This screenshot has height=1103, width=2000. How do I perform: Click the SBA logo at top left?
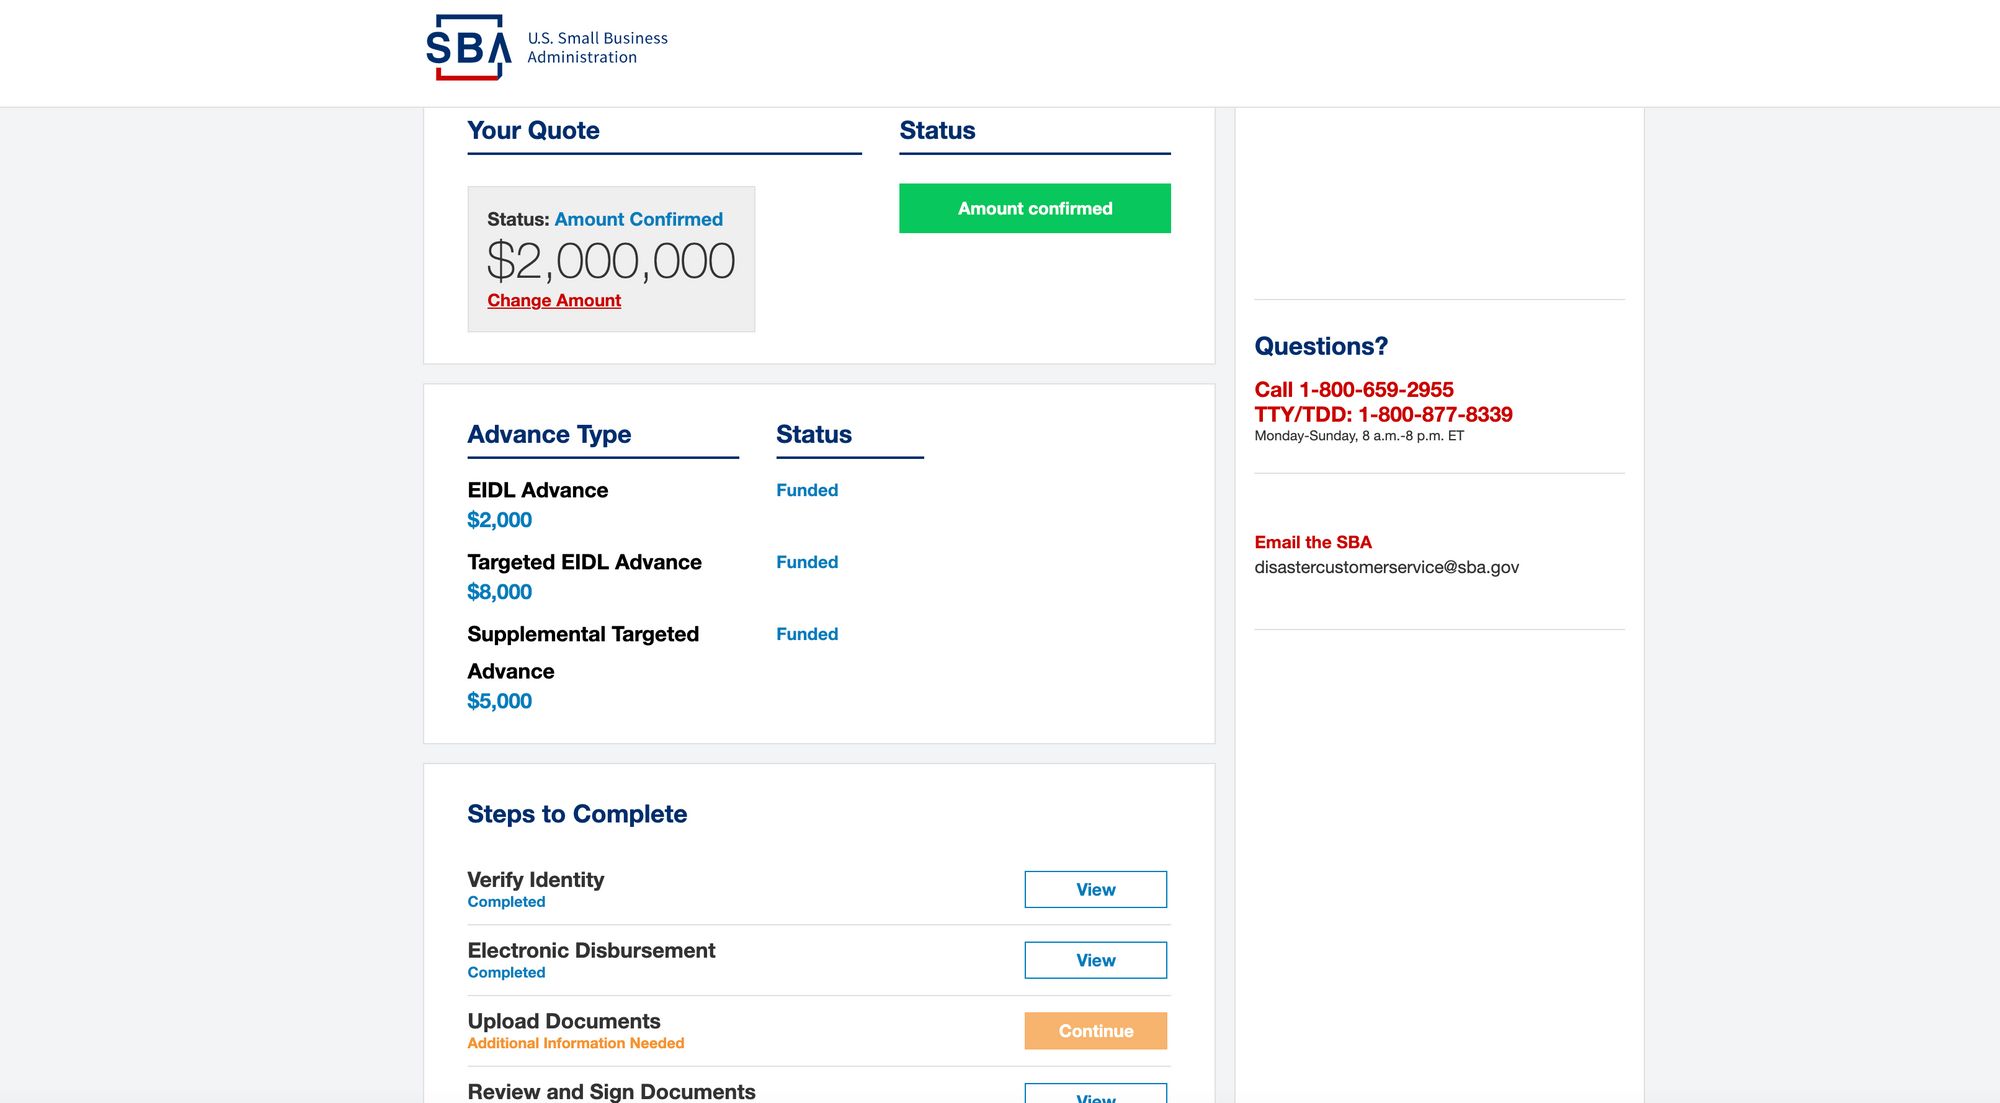(x=466, y=48)
